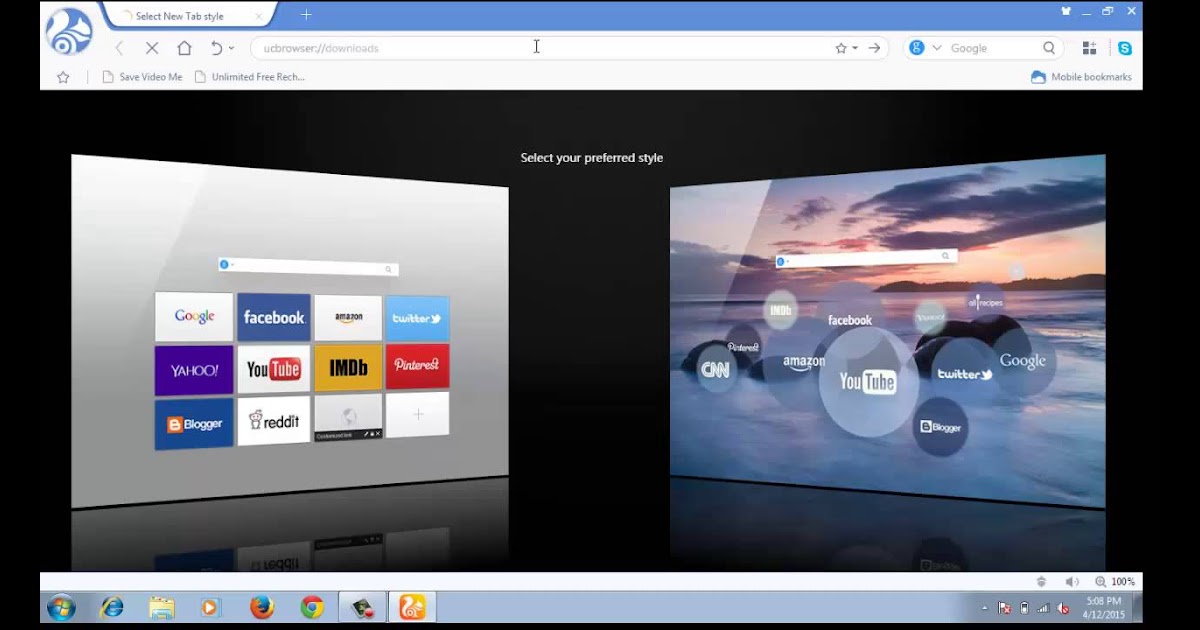The width and height of the screenshot is (1200, 630).
Task: Open the zoom control showing 100%
Action: coord(1115,581)
